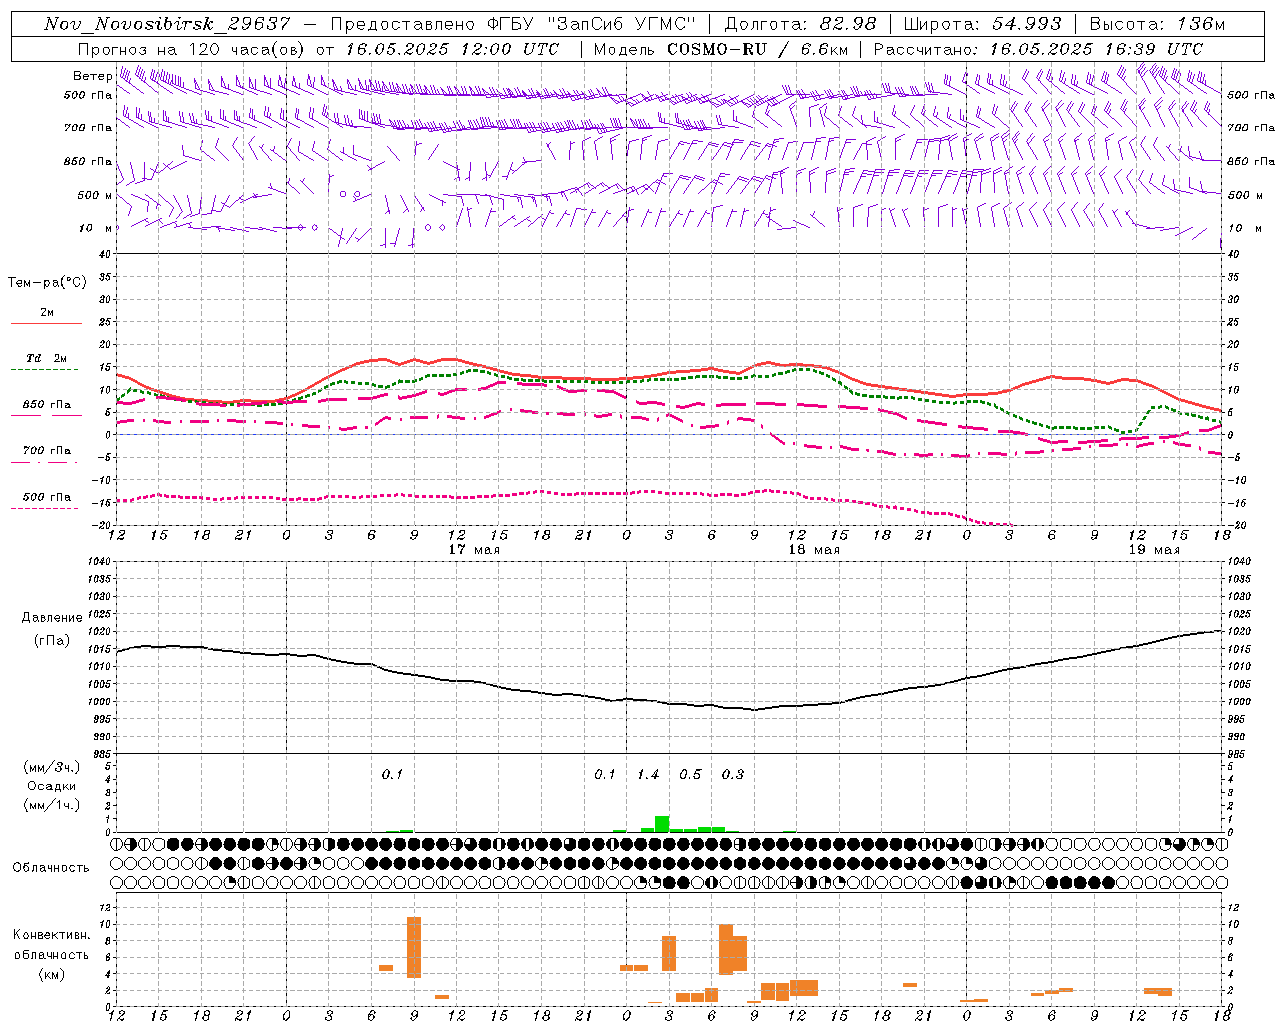Click the Тем-ра(°C) panel label
The image size is (1280, 1024).
[x=47, y=283]
